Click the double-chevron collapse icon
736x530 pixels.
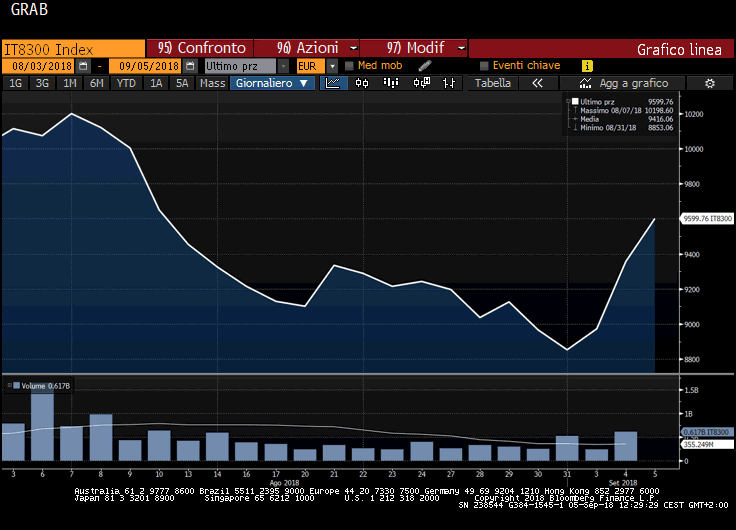point(537,84)
